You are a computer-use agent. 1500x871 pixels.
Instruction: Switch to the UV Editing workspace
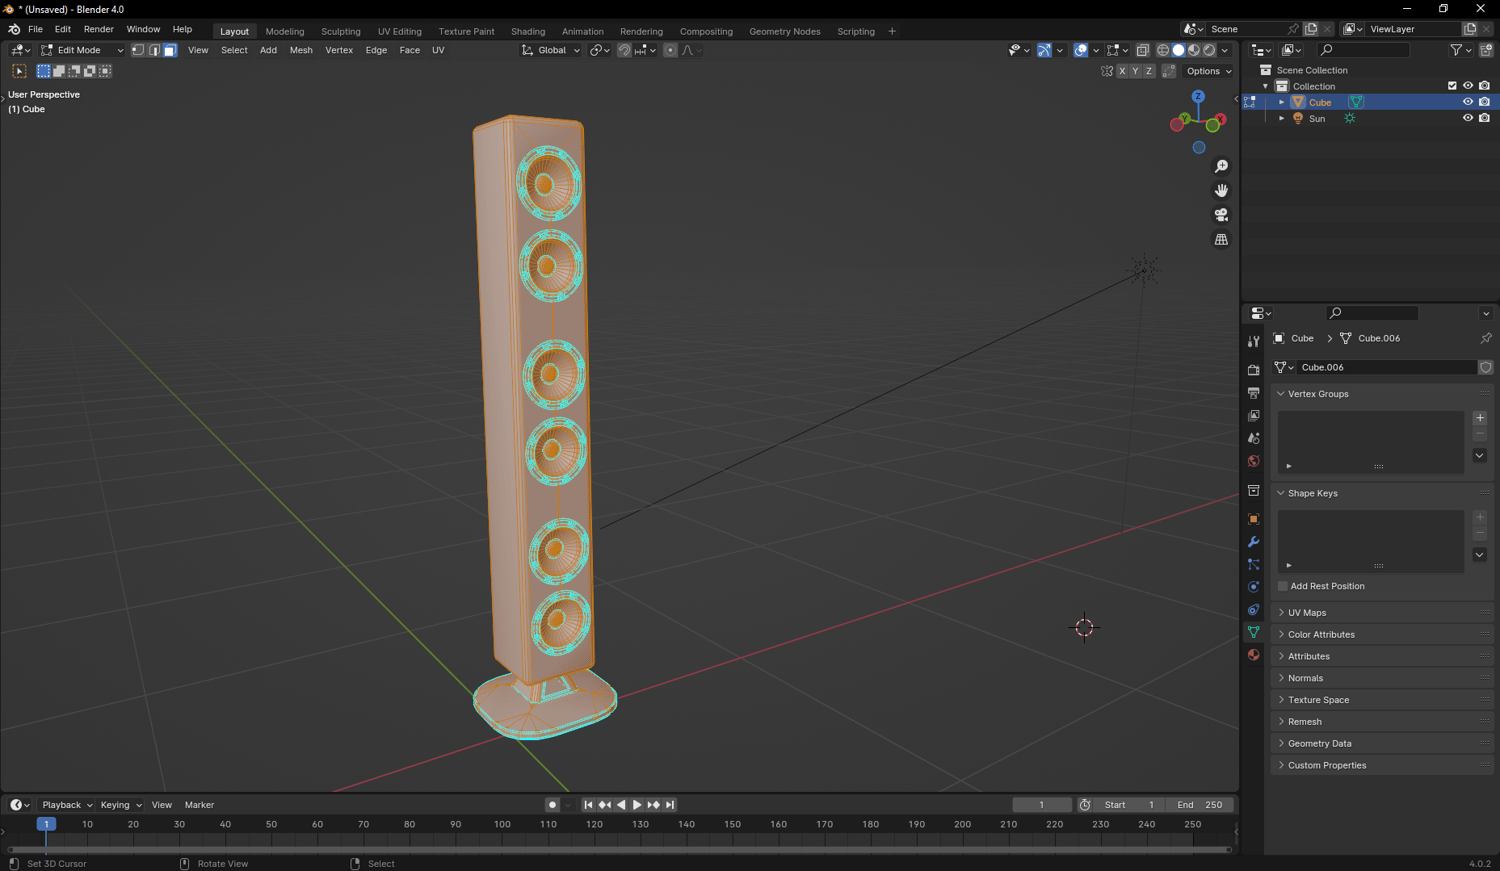click(x=399, y=31)
